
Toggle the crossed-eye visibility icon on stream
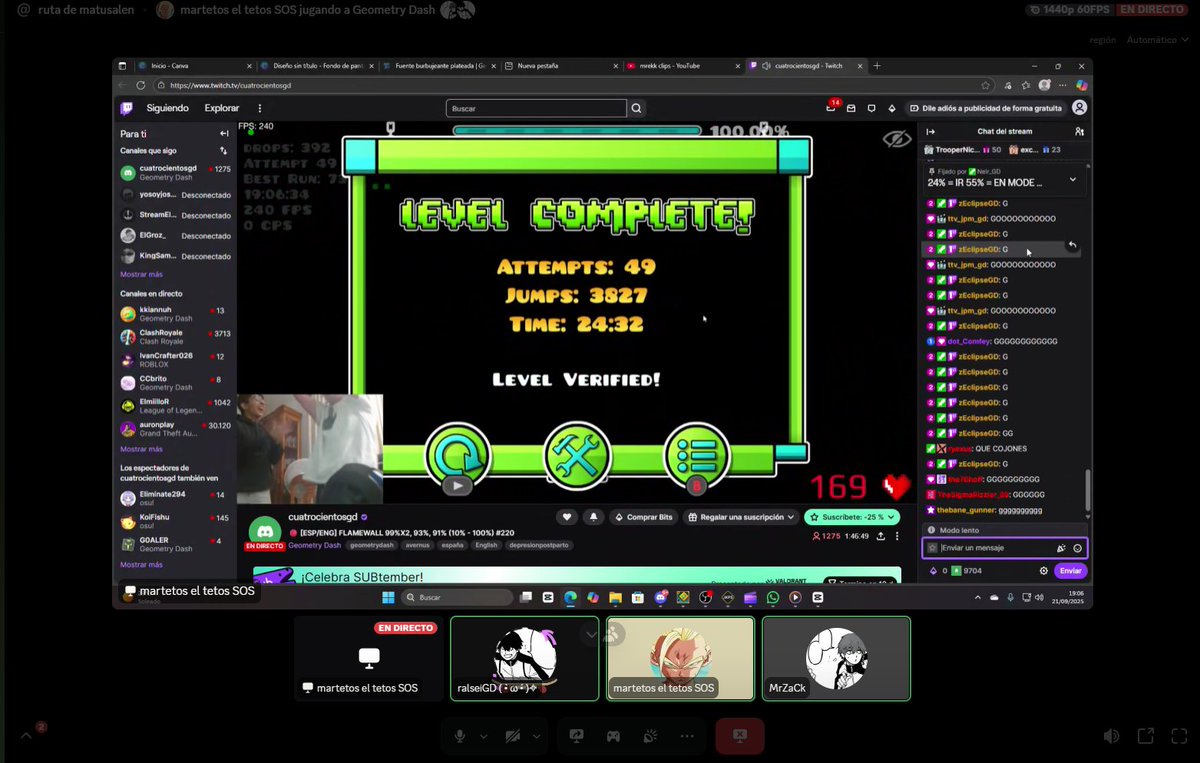point(896,139)
